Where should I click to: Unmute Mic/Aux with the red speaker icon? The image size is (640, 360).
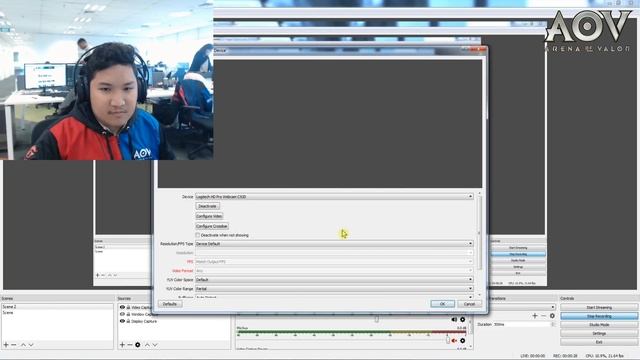pyautogui.click(x=454, y=340)
